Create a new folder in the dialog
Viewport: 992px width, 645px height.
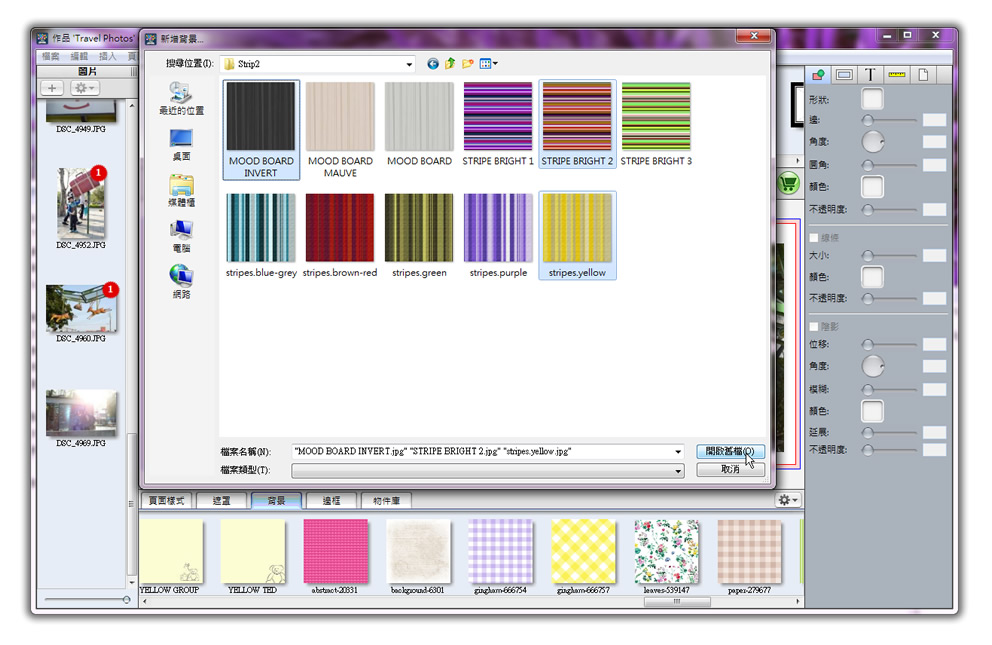[467, 64]
